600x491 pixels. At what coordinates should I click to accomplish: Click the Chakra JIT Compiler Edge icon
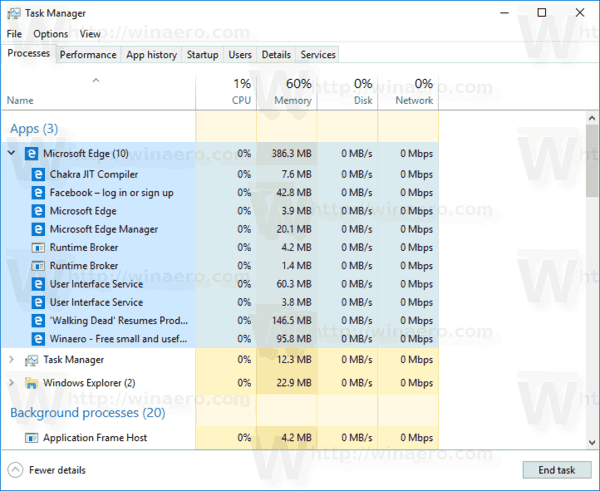[x=38, y=175]
